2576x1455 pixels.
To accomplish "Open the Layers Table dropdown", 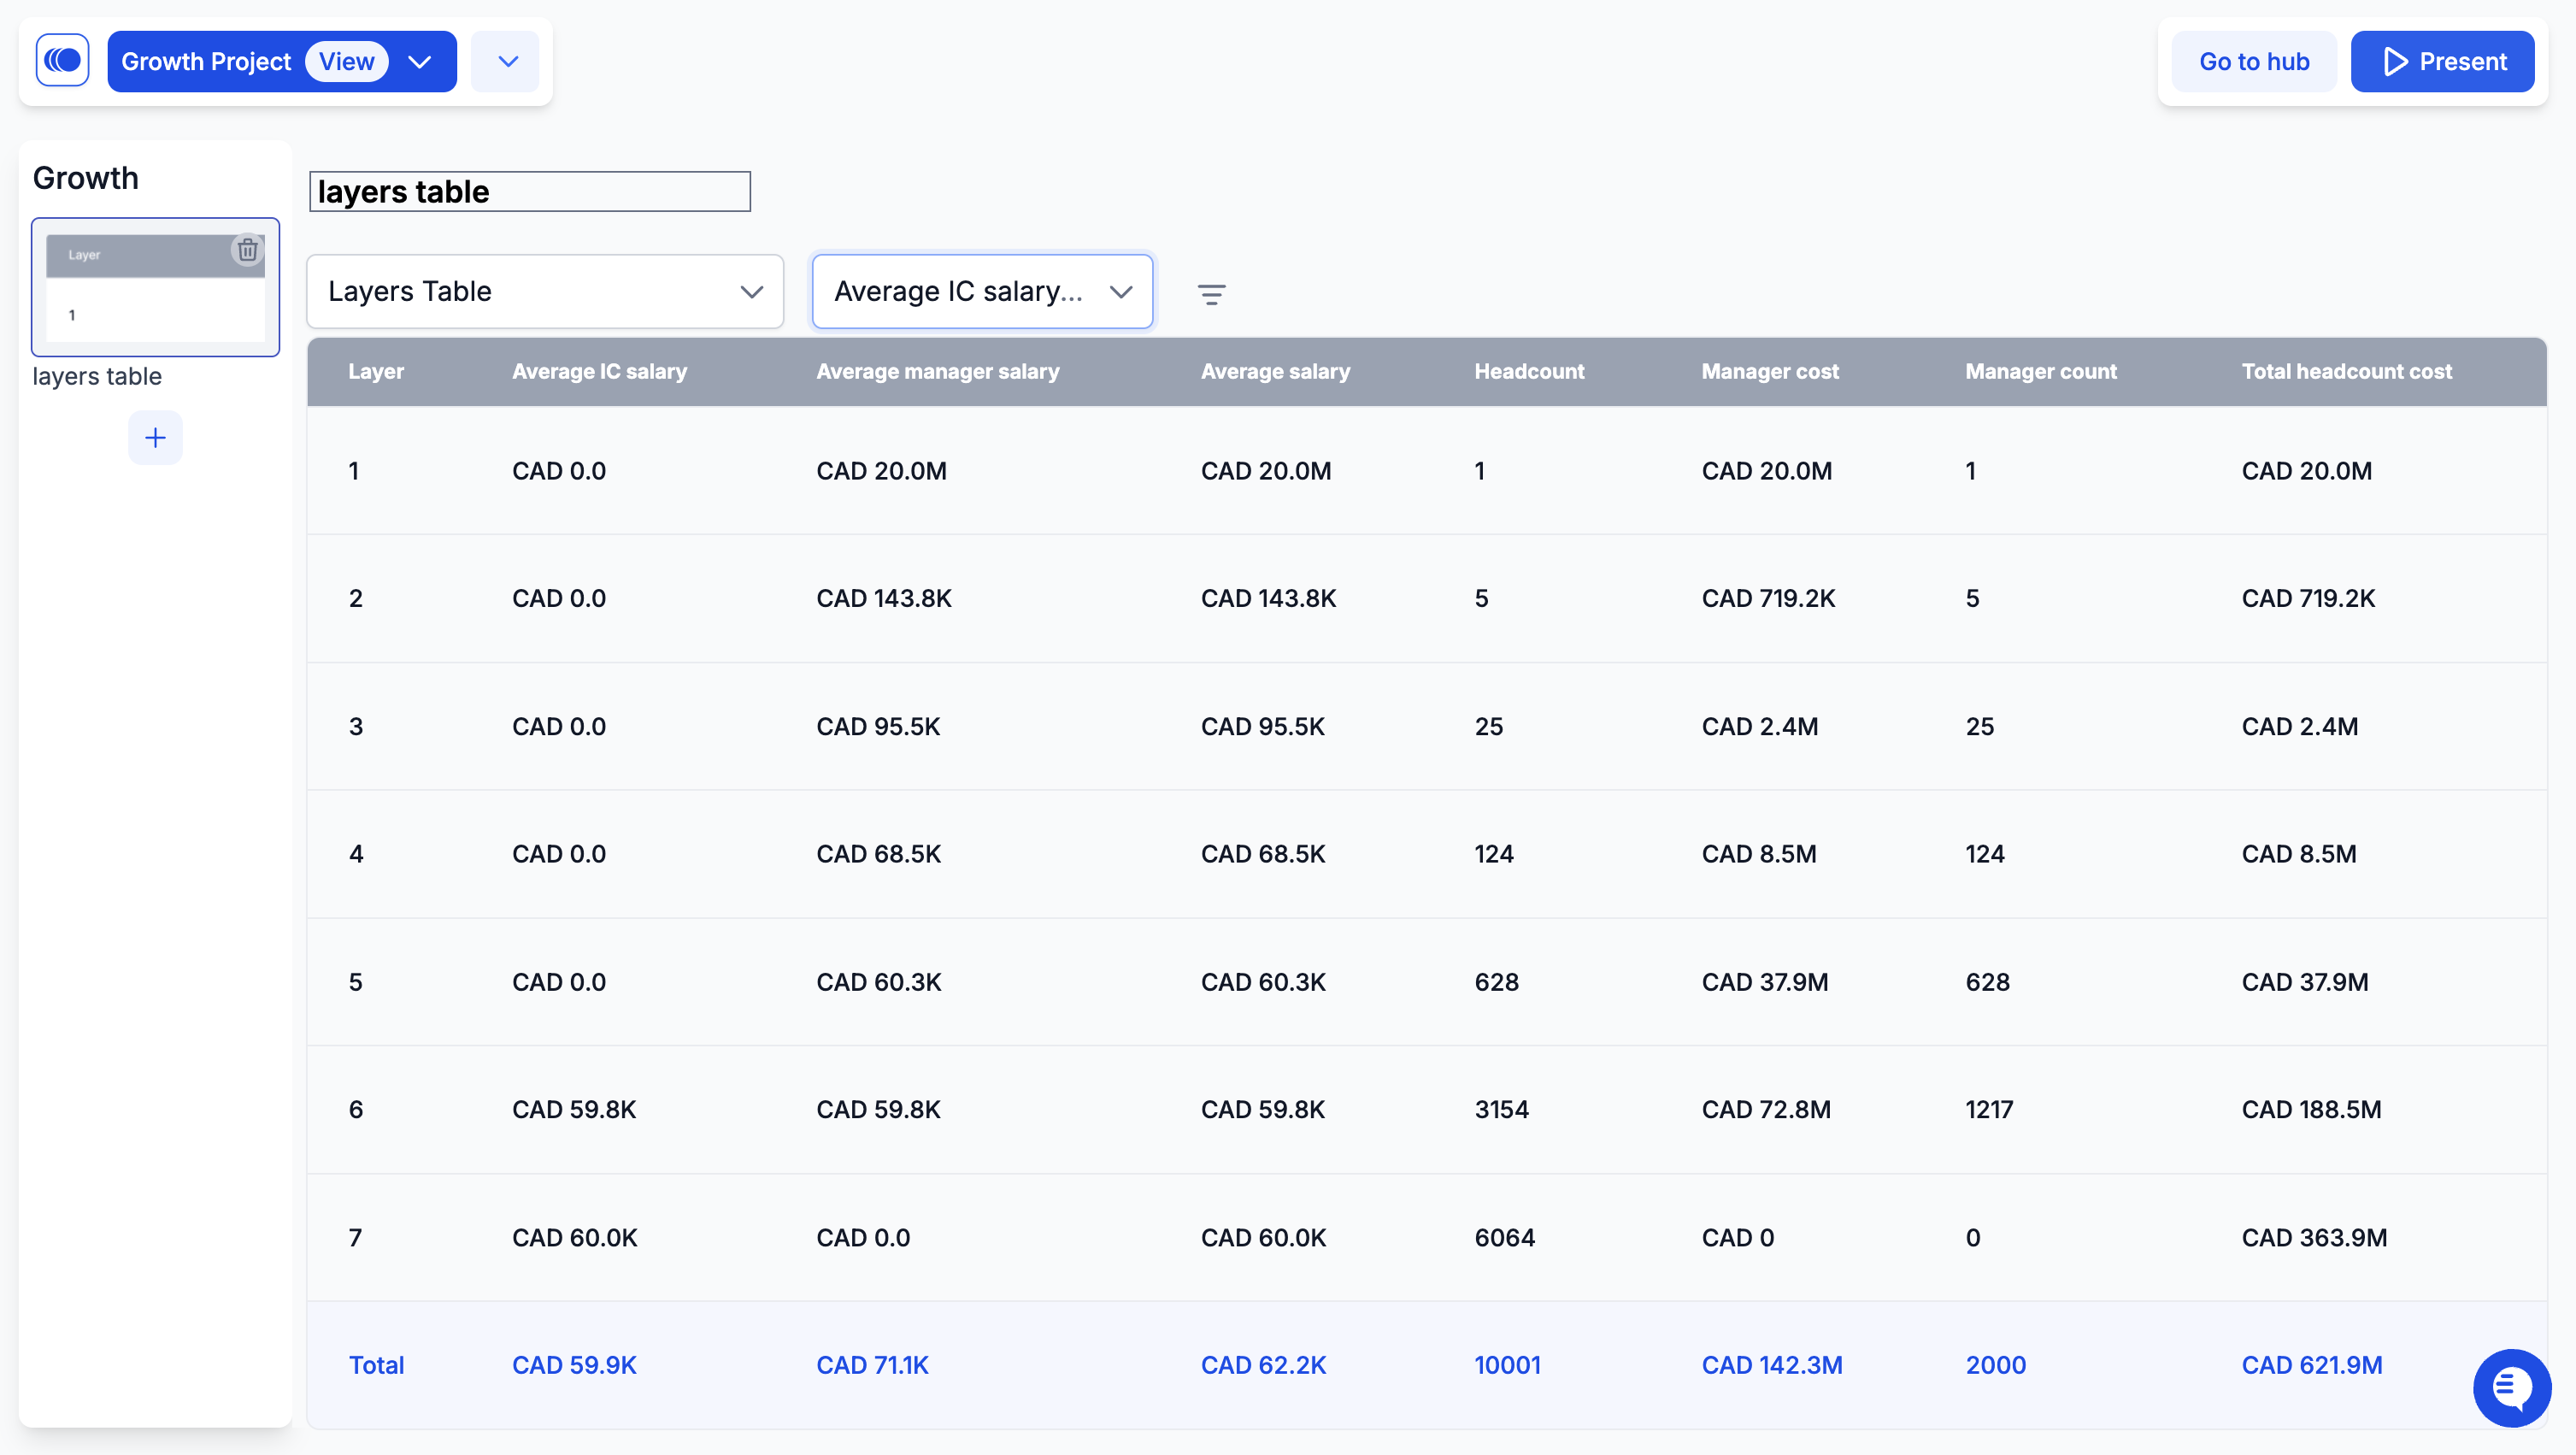I will [545, 291].
